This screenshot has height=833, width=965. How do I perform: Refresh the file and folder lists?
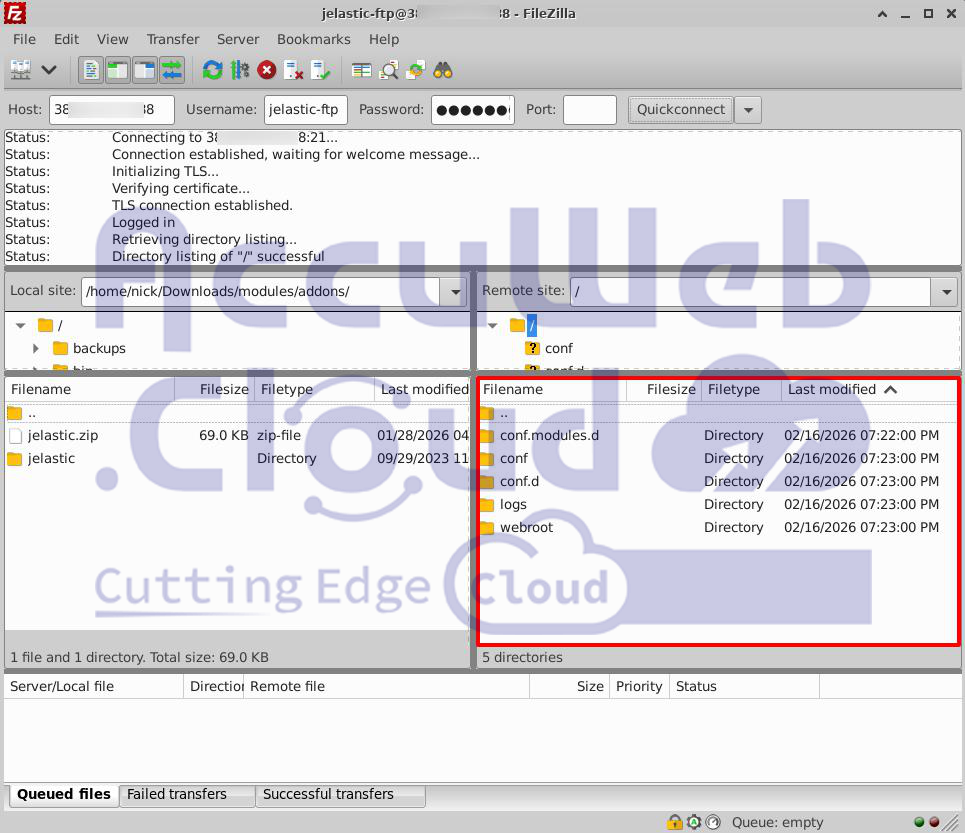(x=212, y=70)
